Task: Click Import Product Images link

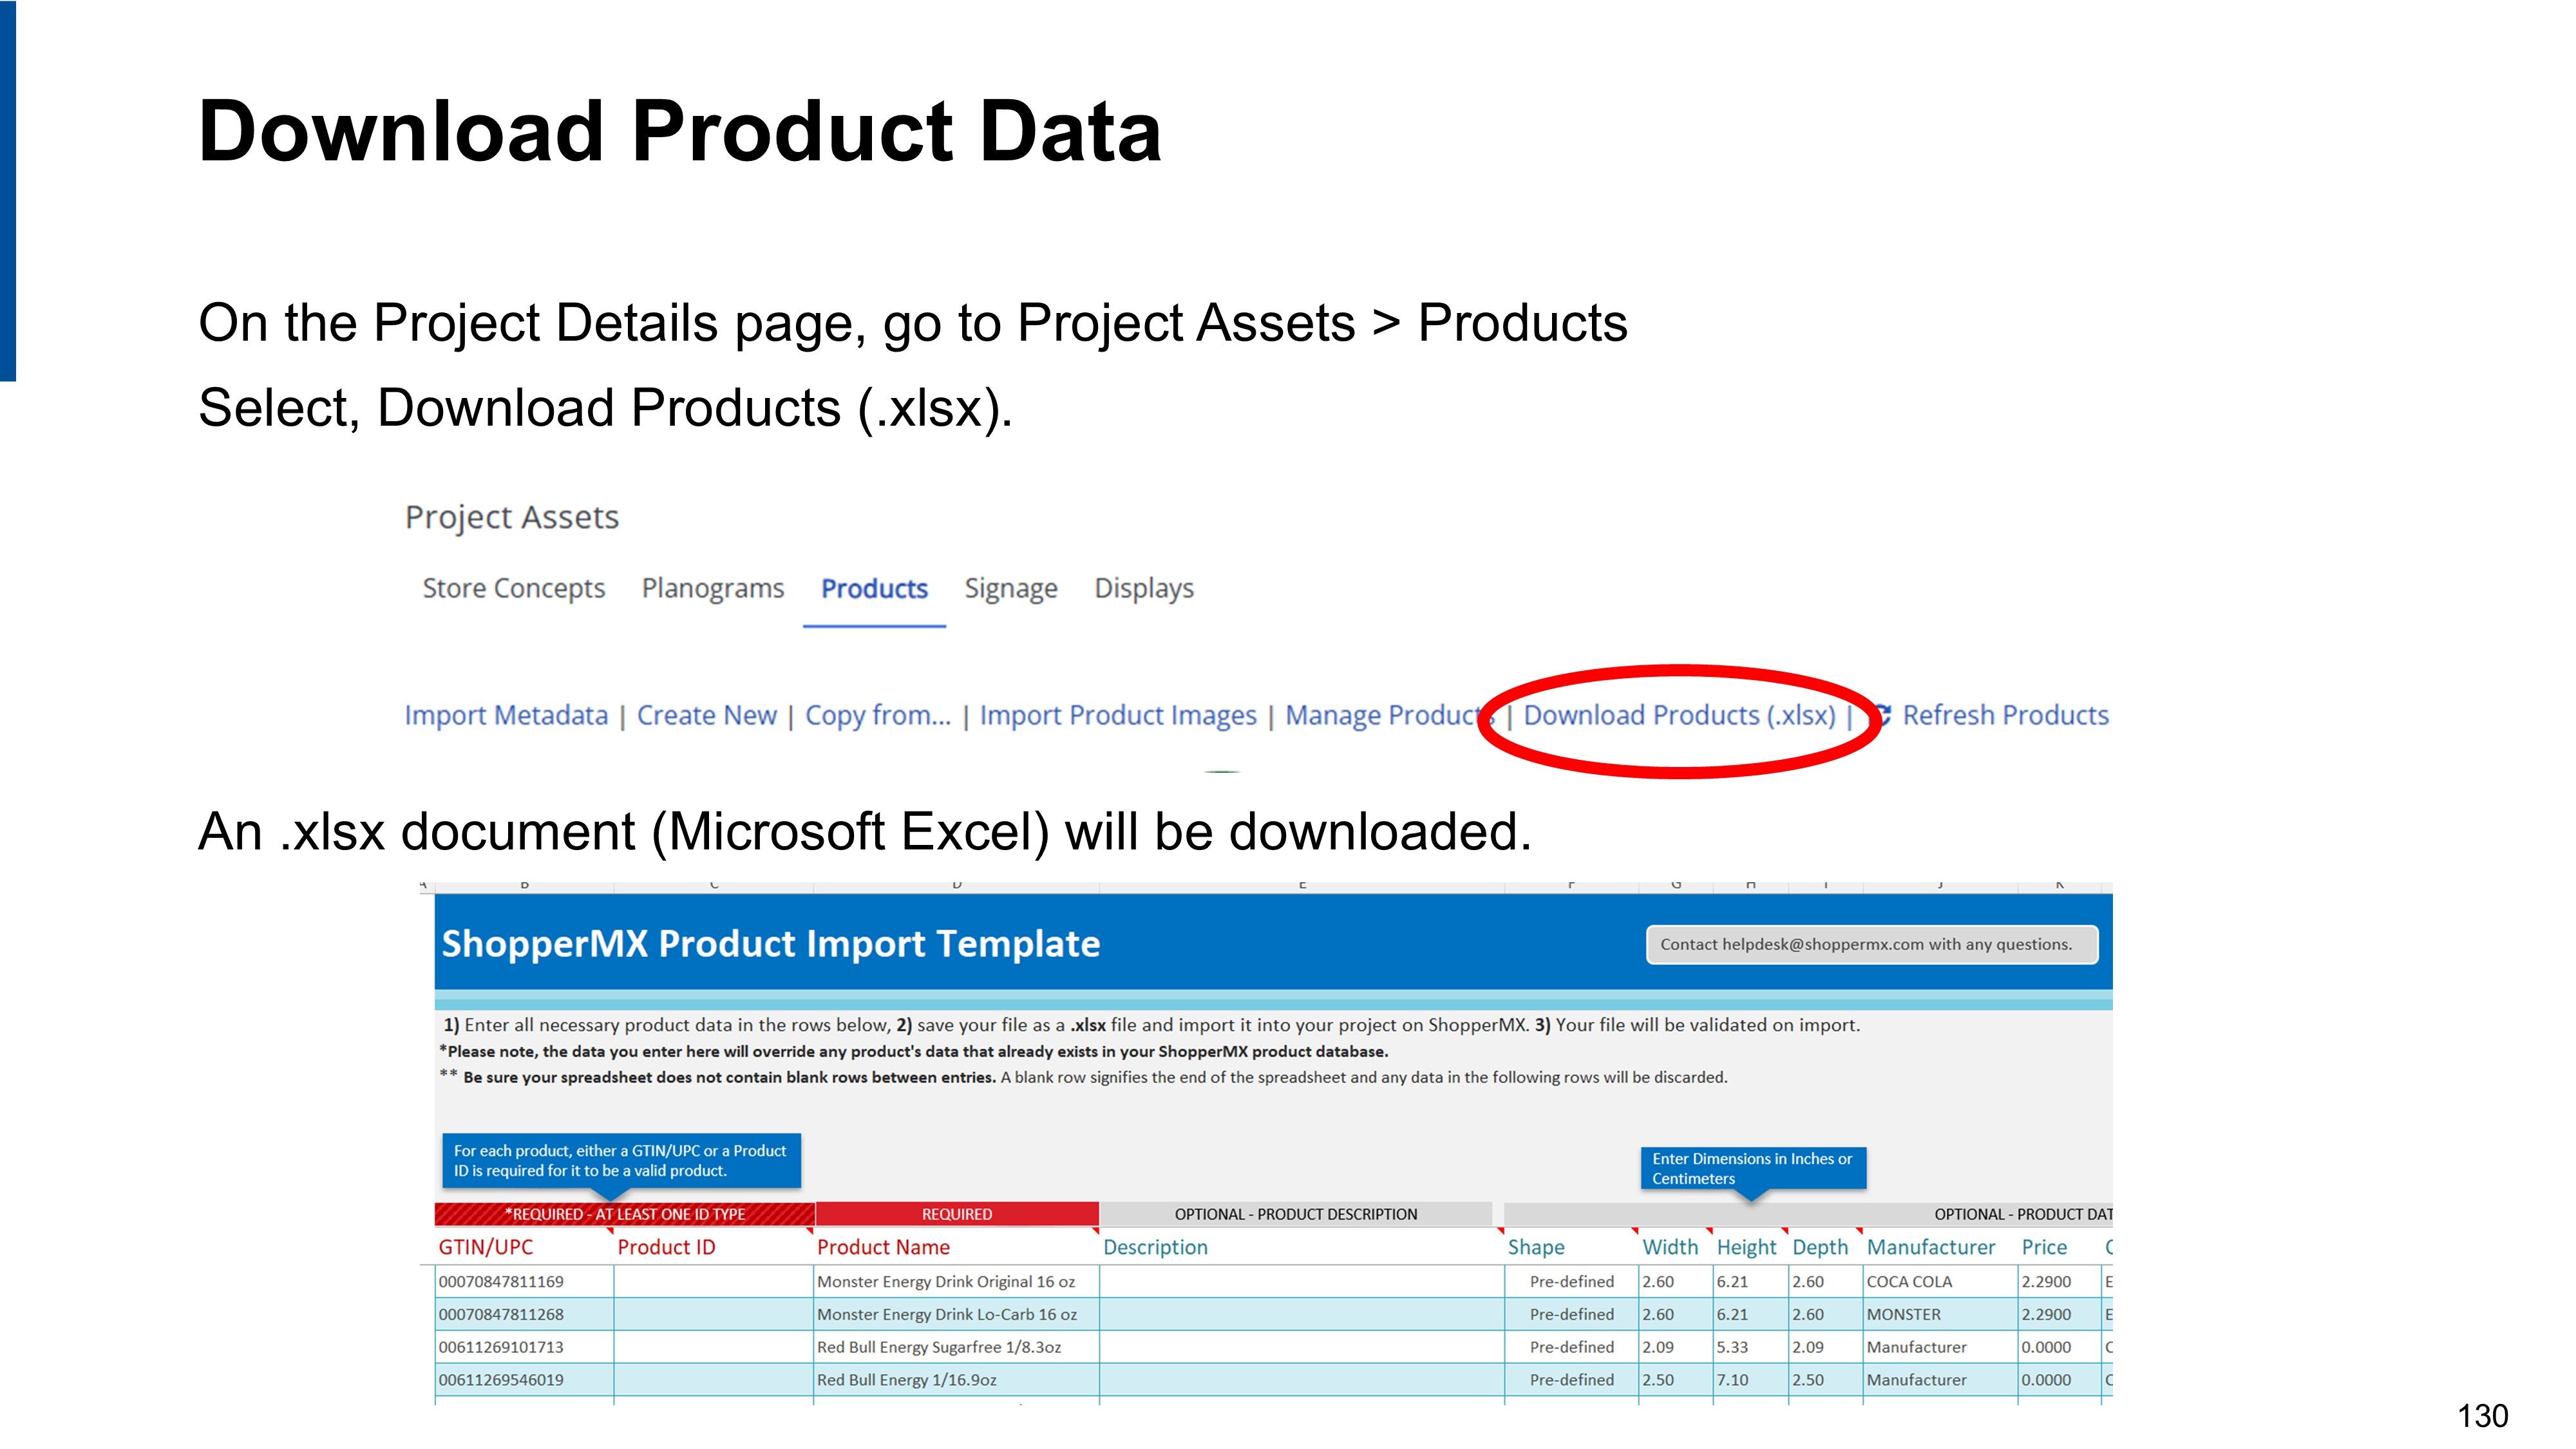Action: point(1117,715)
